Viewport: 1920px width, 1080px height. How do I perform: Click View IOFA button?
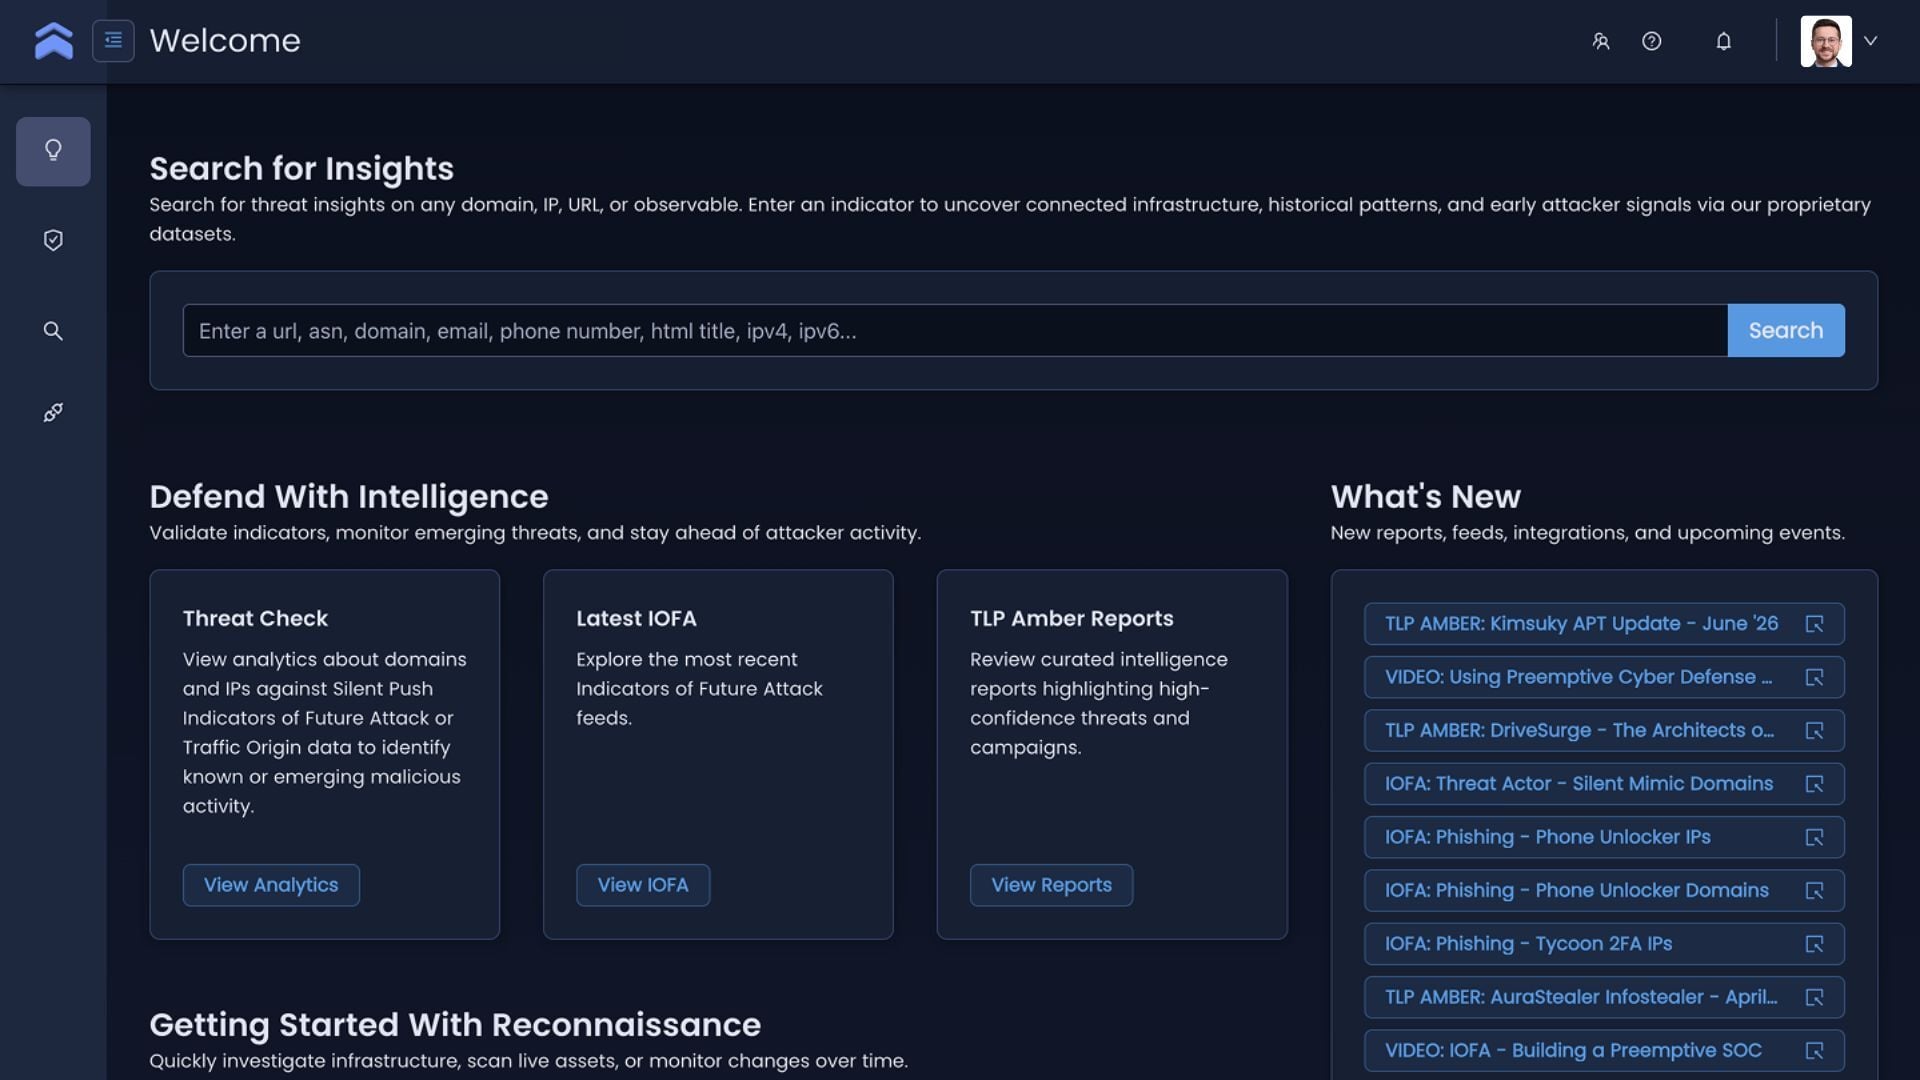[x=643, y=885]
